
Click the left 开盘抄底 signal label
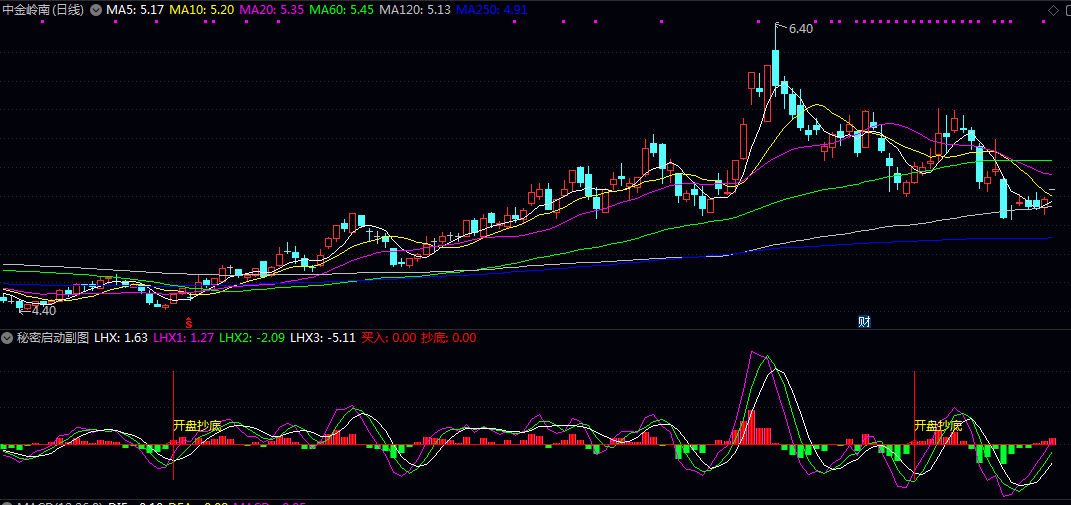(x=196, y=426)
